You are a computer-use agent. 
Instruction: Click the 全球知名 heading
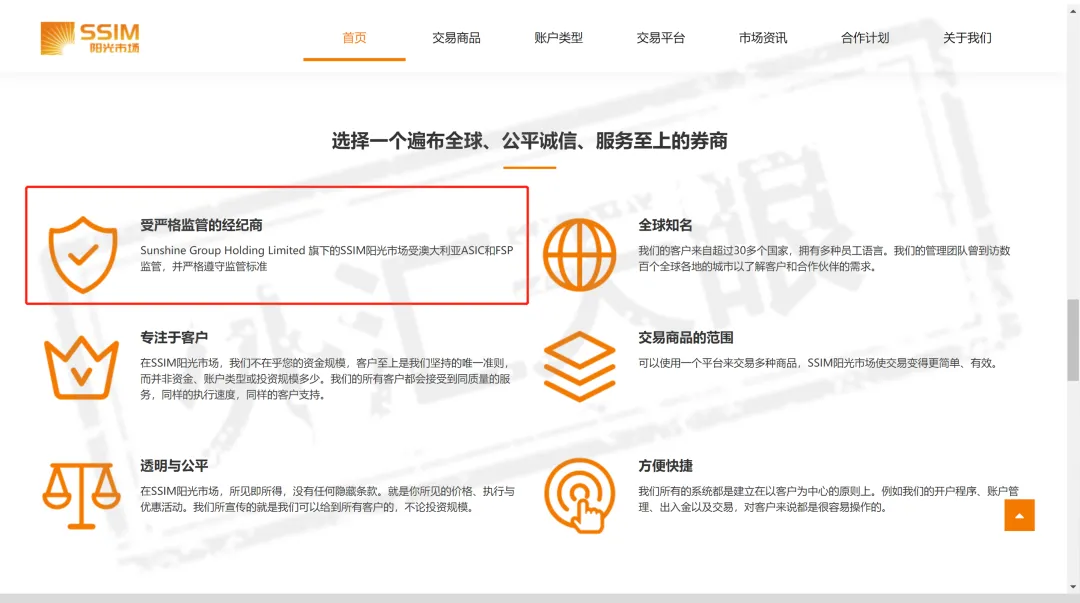[x=665, y=225]
